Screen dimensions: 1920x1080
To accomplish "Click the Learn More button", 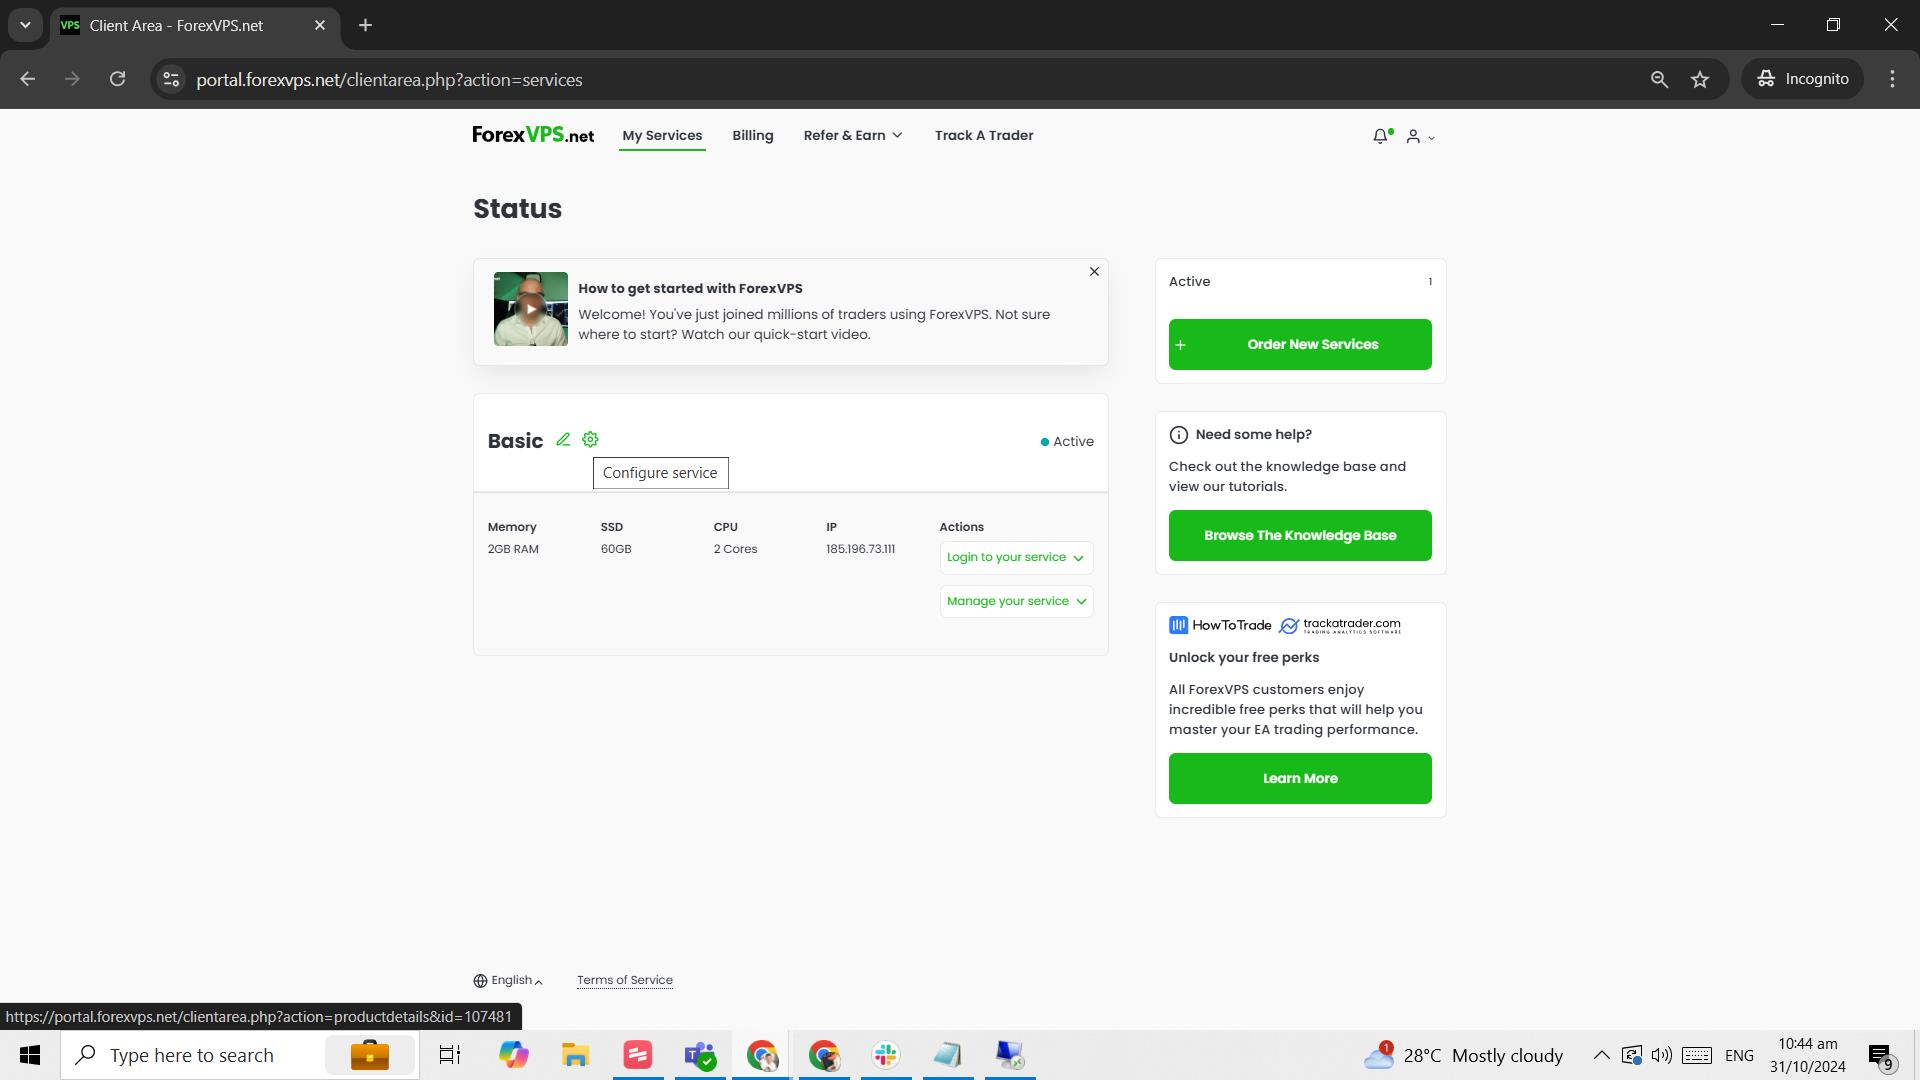I will (1300, 779).
